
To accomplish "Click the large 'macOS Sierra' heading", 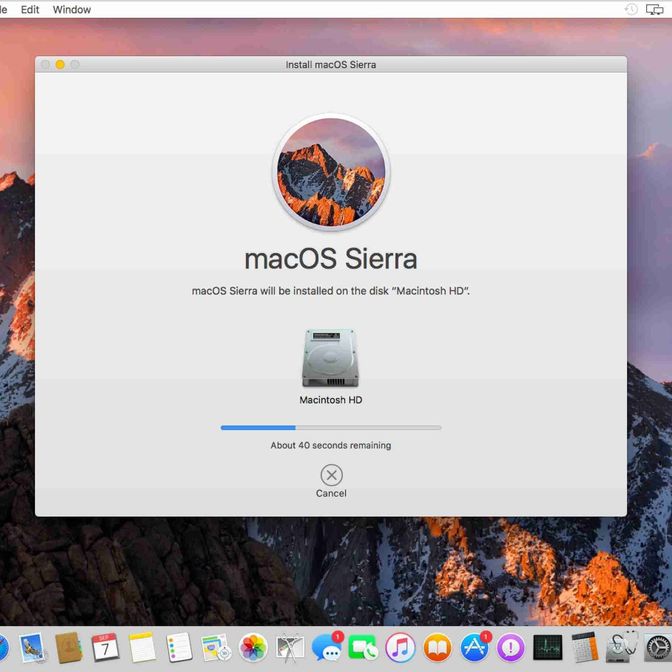I will coord(331,259).
